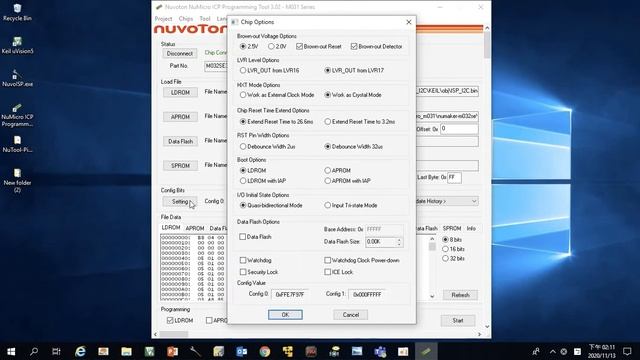Screen dimensions: 640x360
Task: Select Work as Crystal Mode
Action: (x=353, y=95)
